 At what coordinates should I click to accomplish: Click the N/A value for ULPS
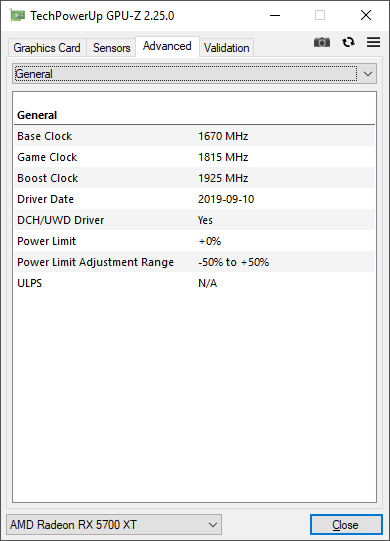[x=207, y=283]
